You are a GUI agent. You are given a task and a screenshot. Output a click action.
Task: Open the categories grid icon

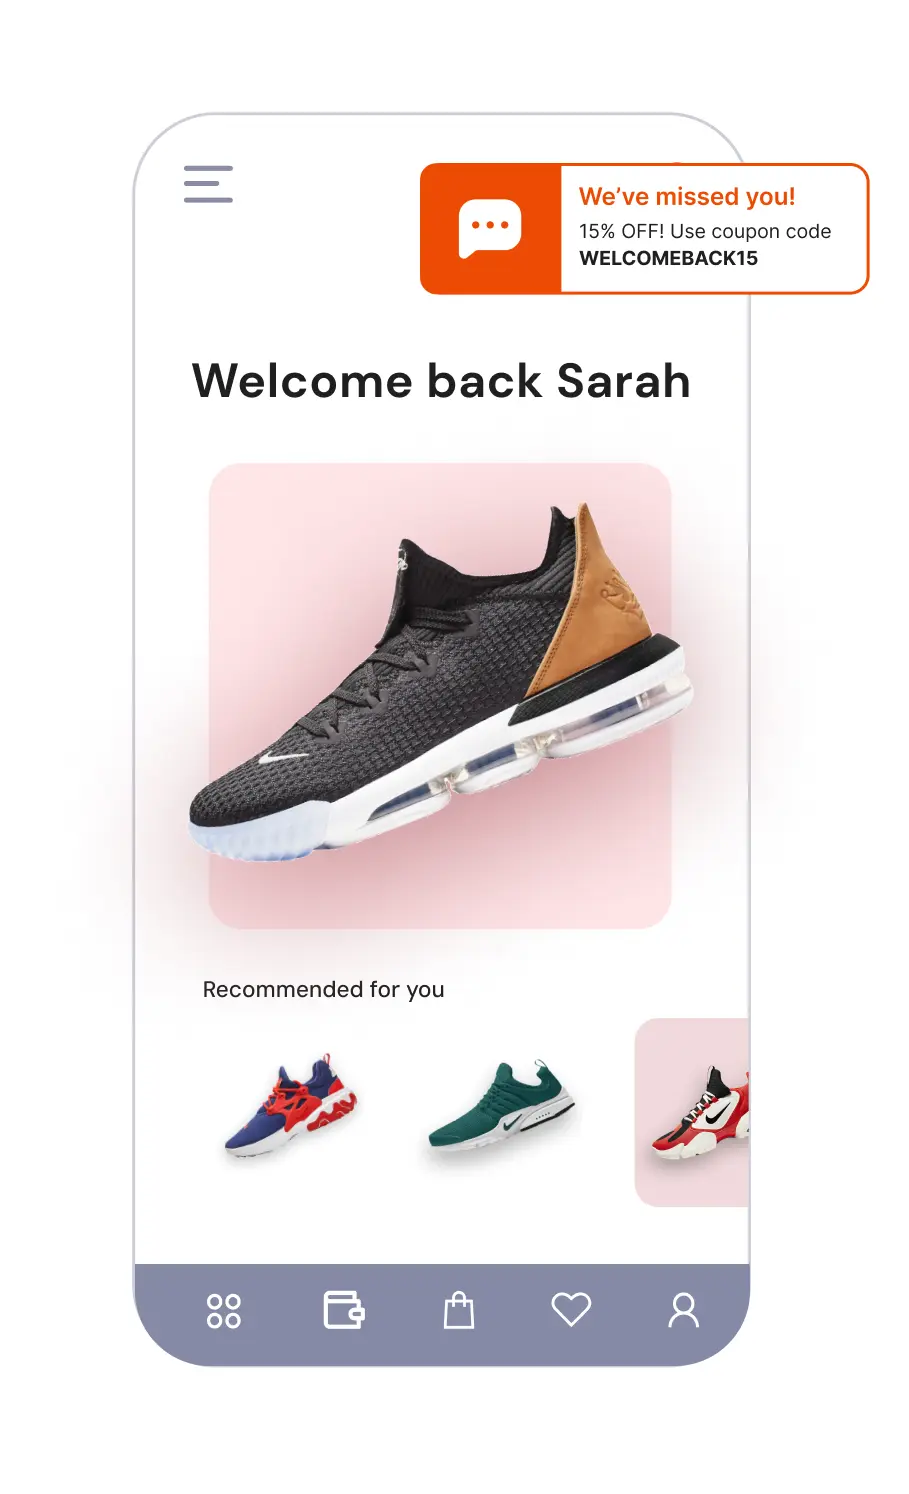pos(224,1311)
